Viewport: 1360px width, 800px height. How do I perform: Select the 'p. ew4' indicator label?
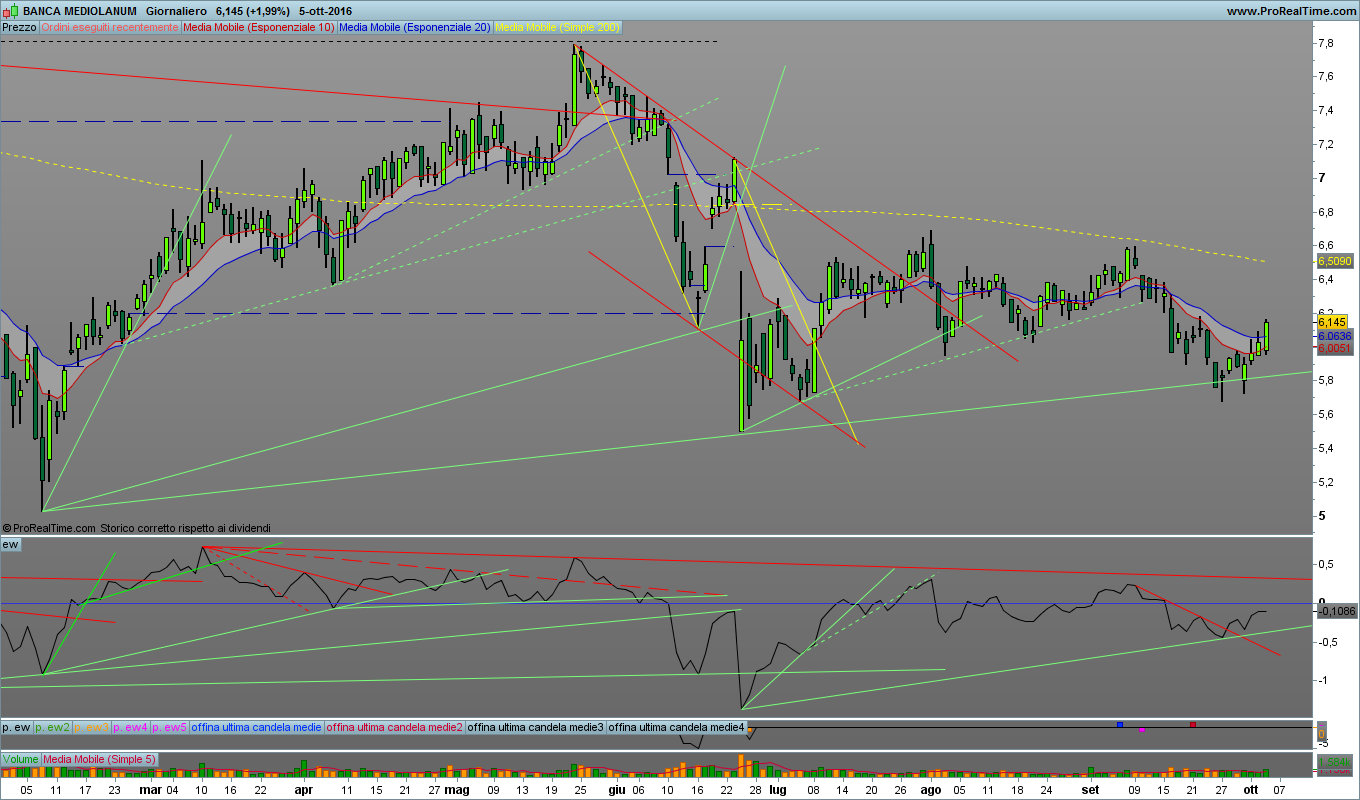coord(131,727)
